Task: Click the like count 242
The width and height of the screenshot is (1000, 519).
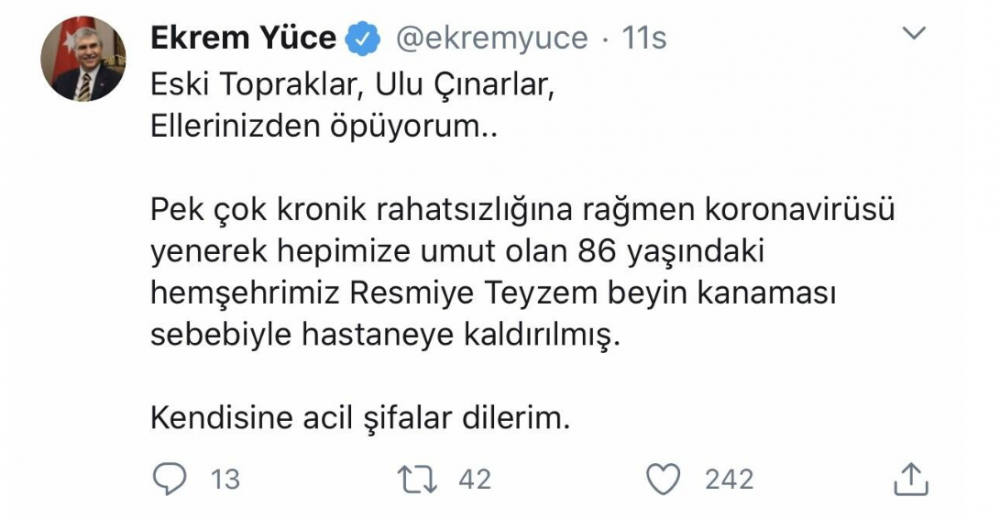Action: coord(729,480)
